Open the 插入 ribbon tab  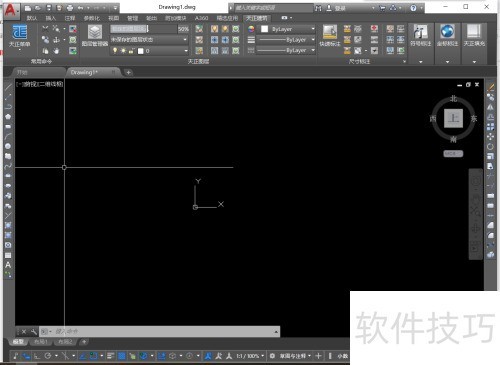[x=51, y=18]
